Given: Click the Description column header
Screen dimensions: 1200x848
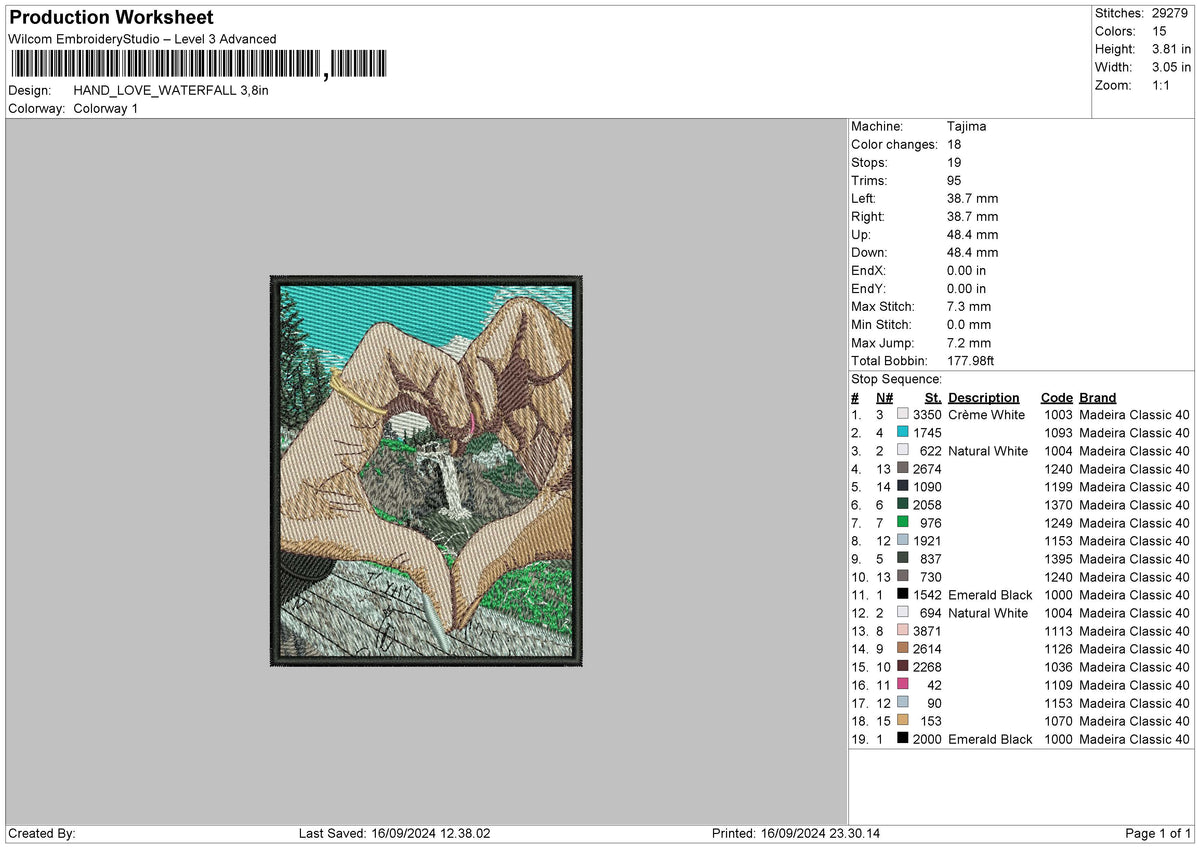Looking at the screenshot, I should click(x=984, y=398).
